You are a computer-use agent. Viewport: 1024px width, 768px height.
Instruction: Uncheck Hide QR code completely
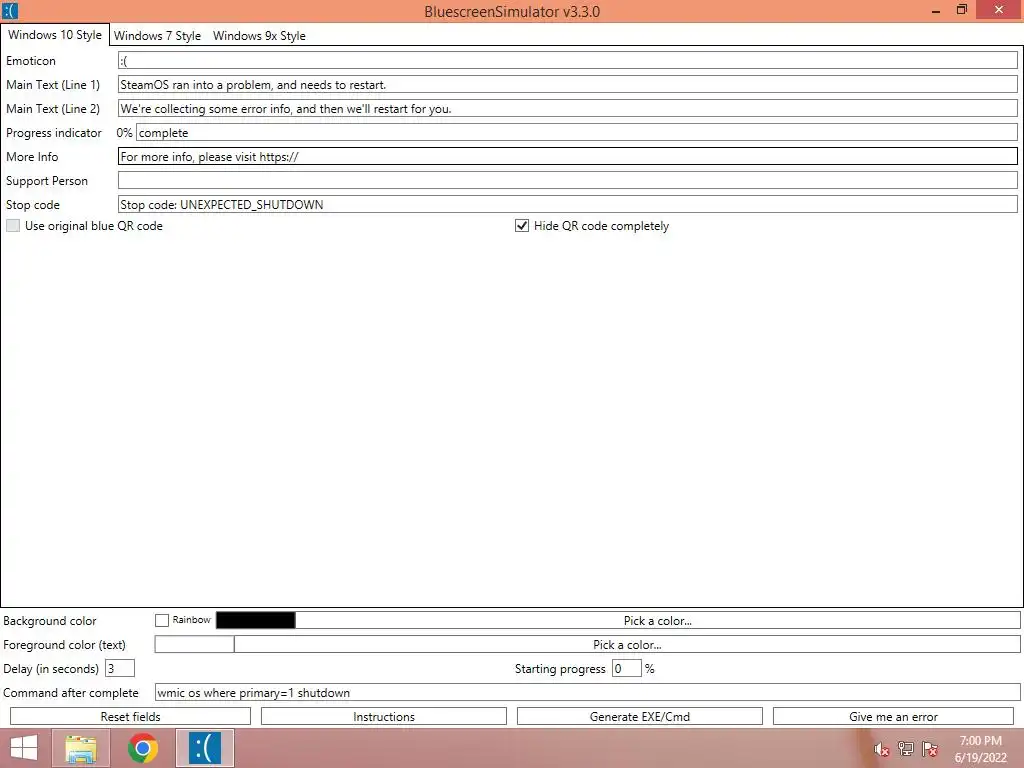pos(522,225)
